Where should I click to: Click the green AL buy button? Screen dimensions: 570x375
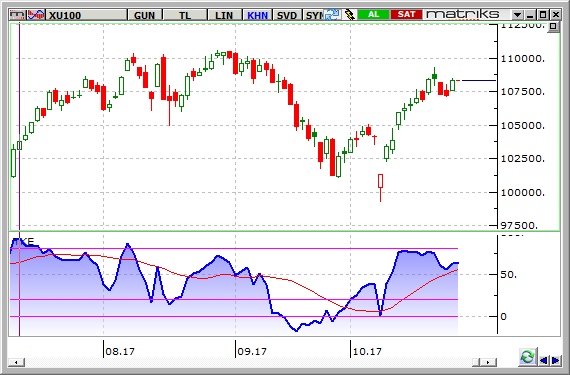click(373, 15)
